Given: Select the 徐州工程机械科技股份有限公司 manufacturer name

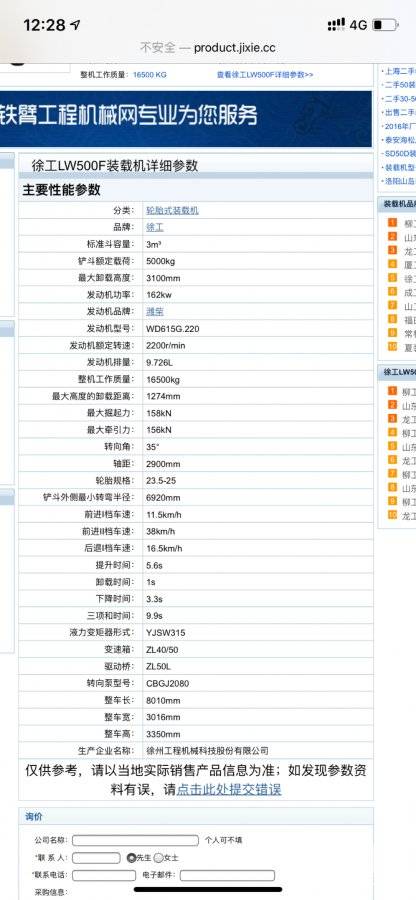Looking at the screenshot, I should point(208,751).
